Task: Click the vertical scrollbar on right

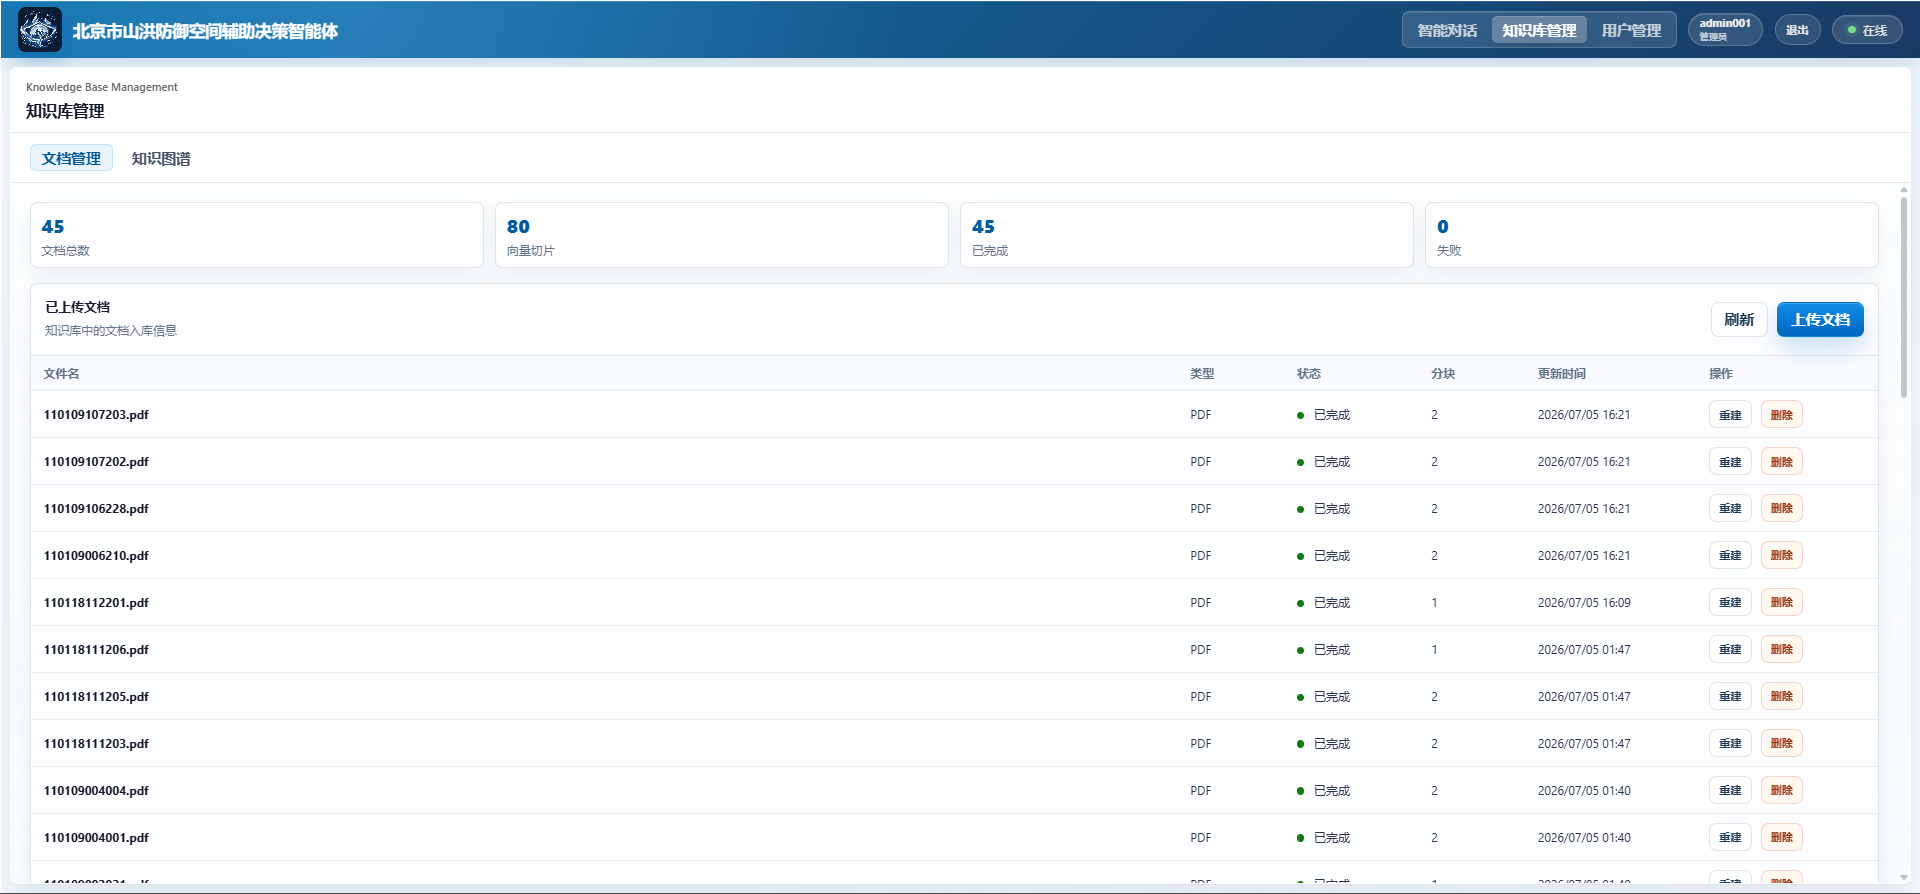Action: 1904,297
